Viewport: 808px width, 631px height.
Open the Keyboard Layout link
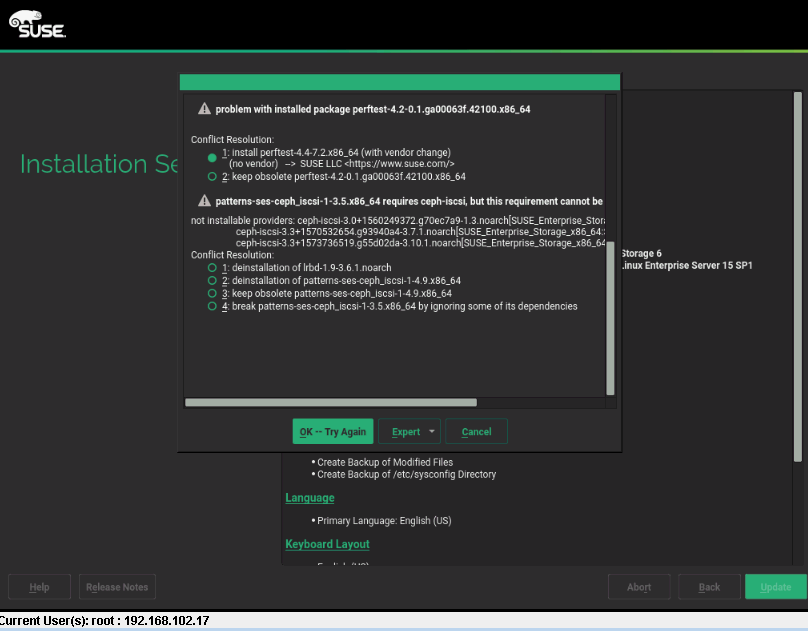pyautogui.click(x=327, y=544)
